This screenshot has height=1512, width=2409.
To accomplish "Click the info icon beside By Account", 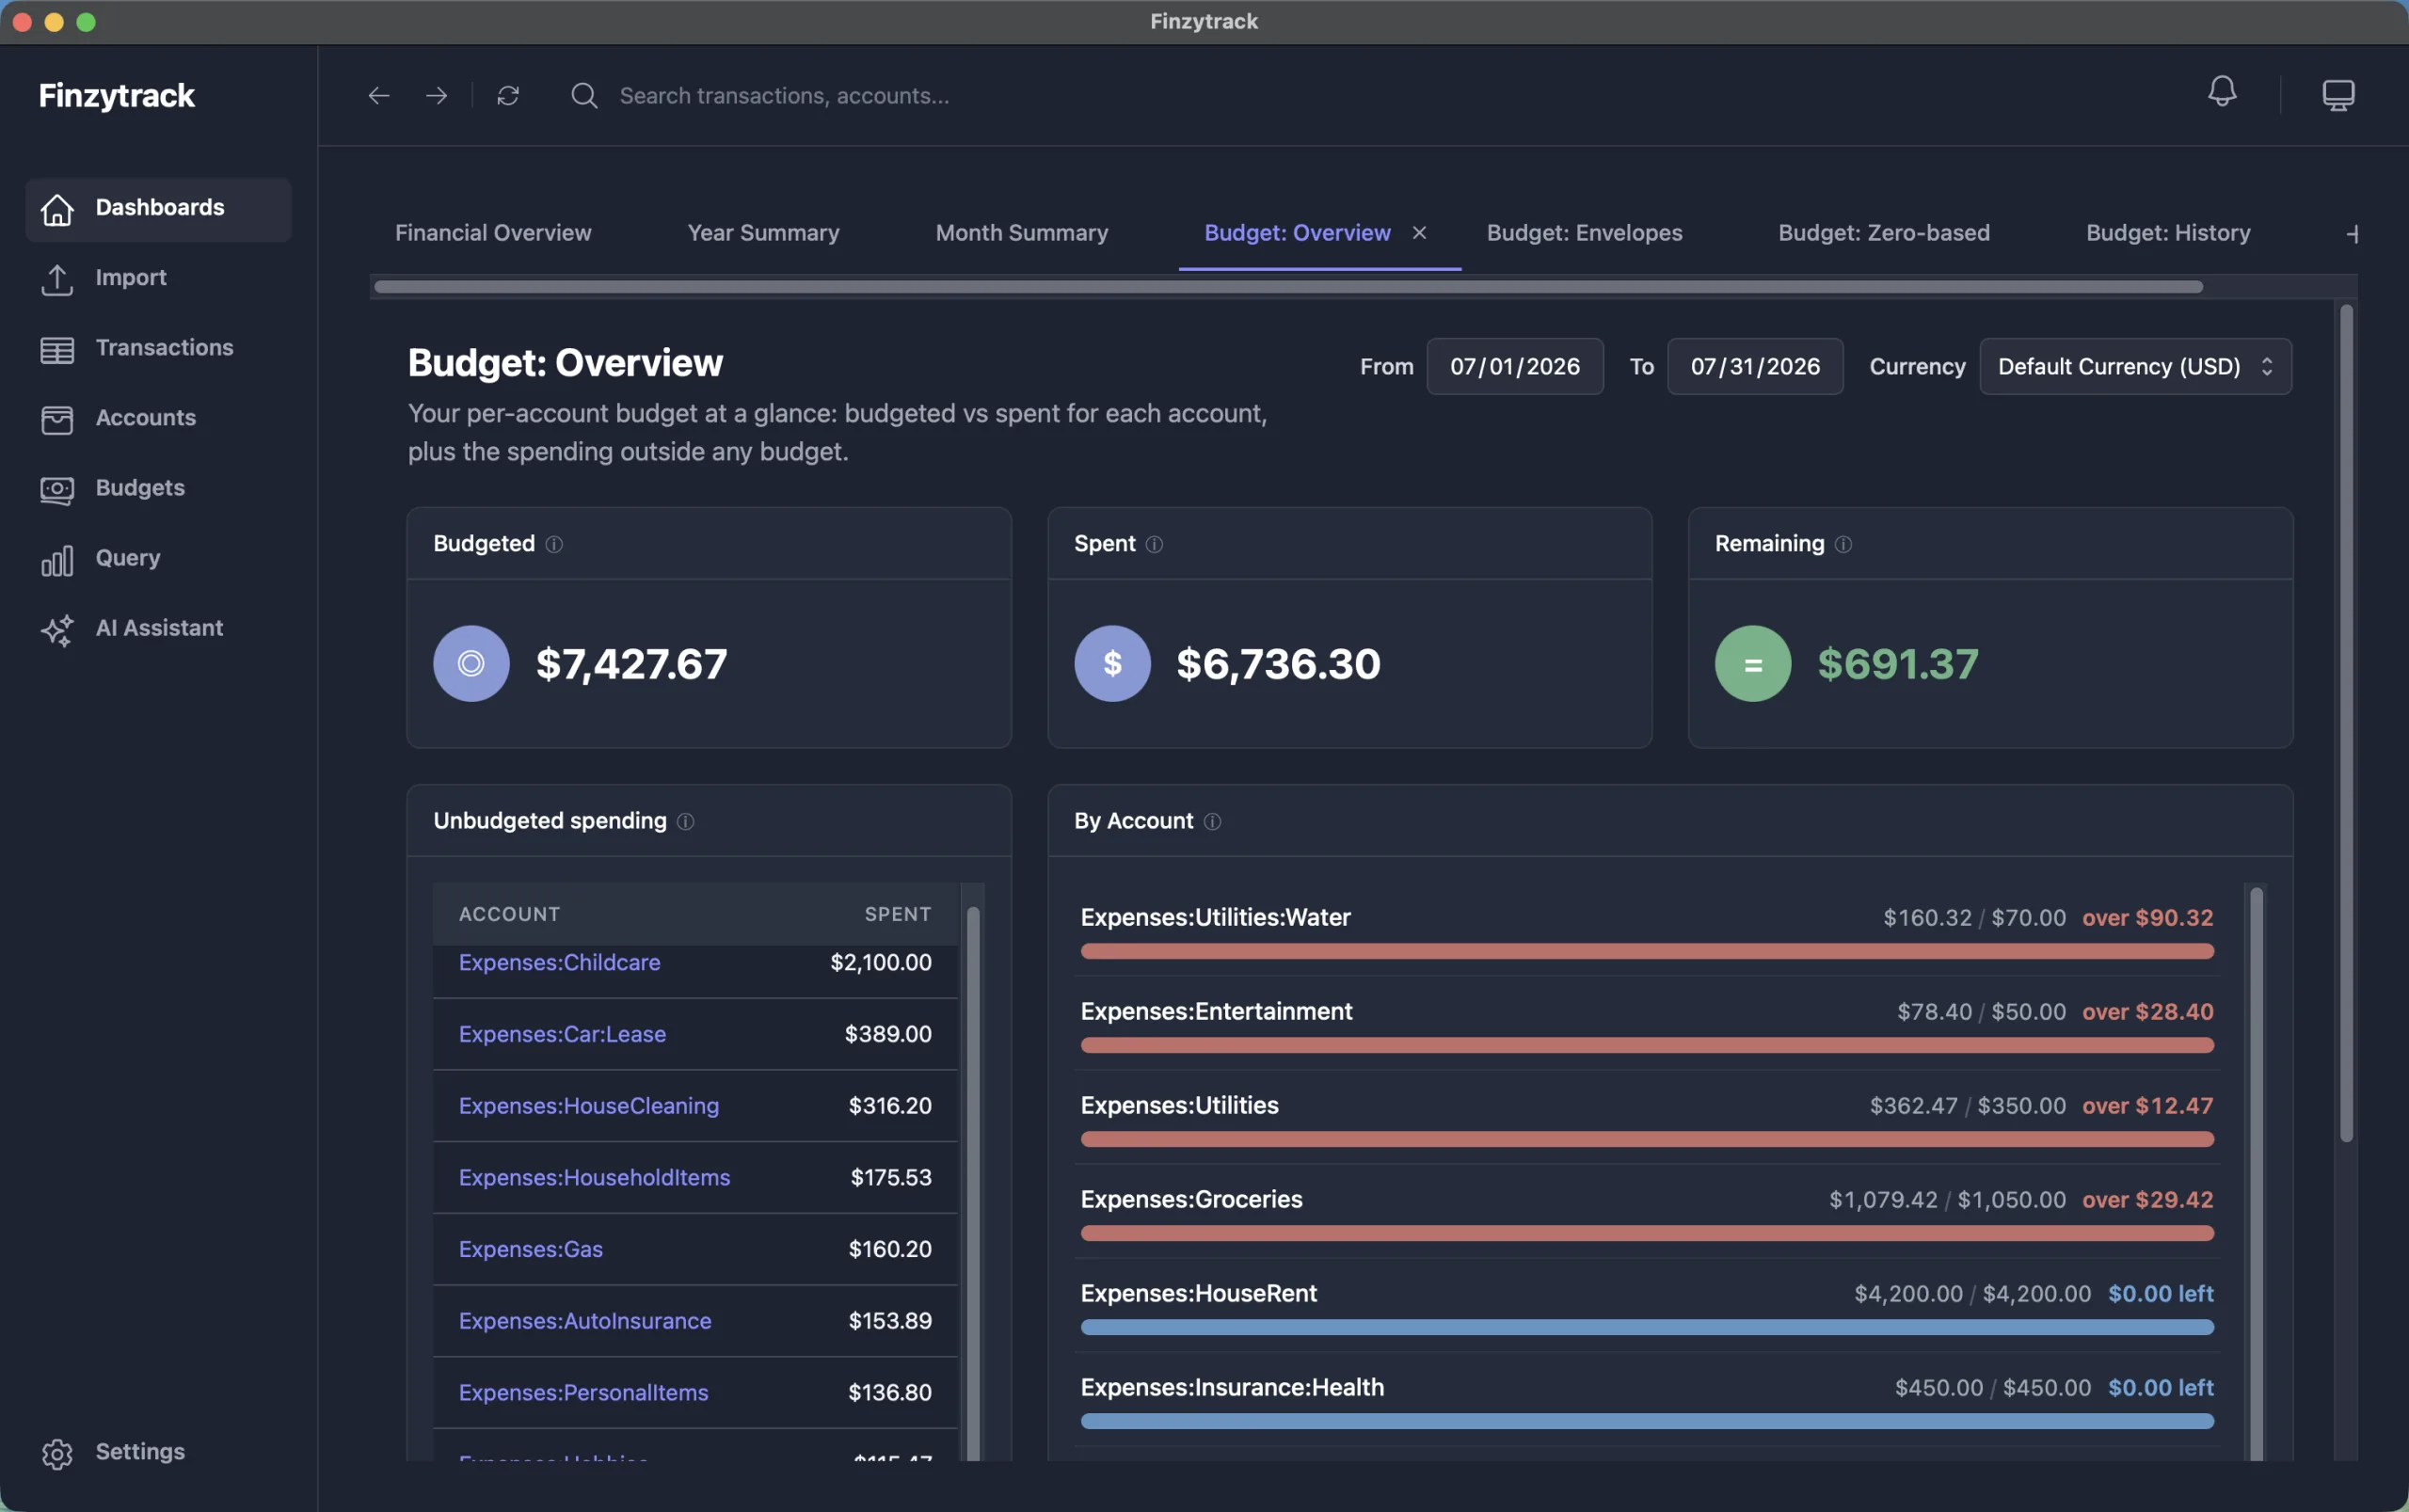I will coord(1212,821).
